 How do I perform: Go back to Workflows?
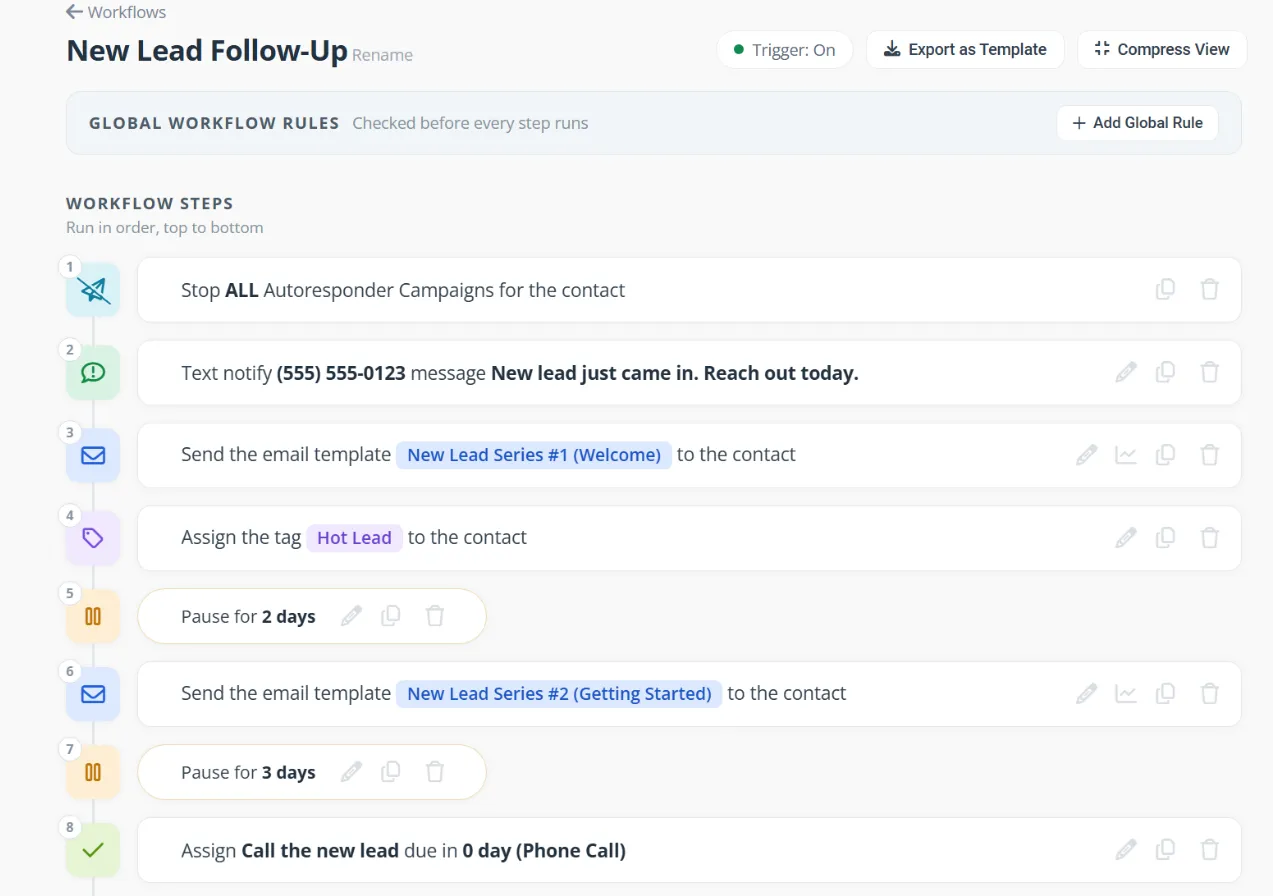116,12
